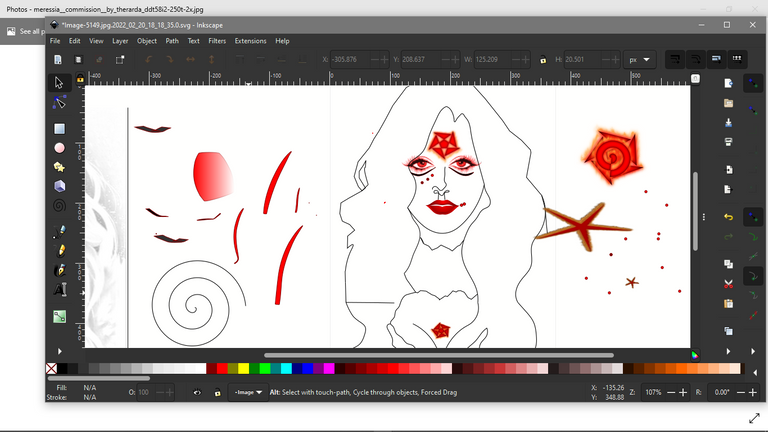Click Open document folder icon

pyautogui.click(x=728, y=103)
